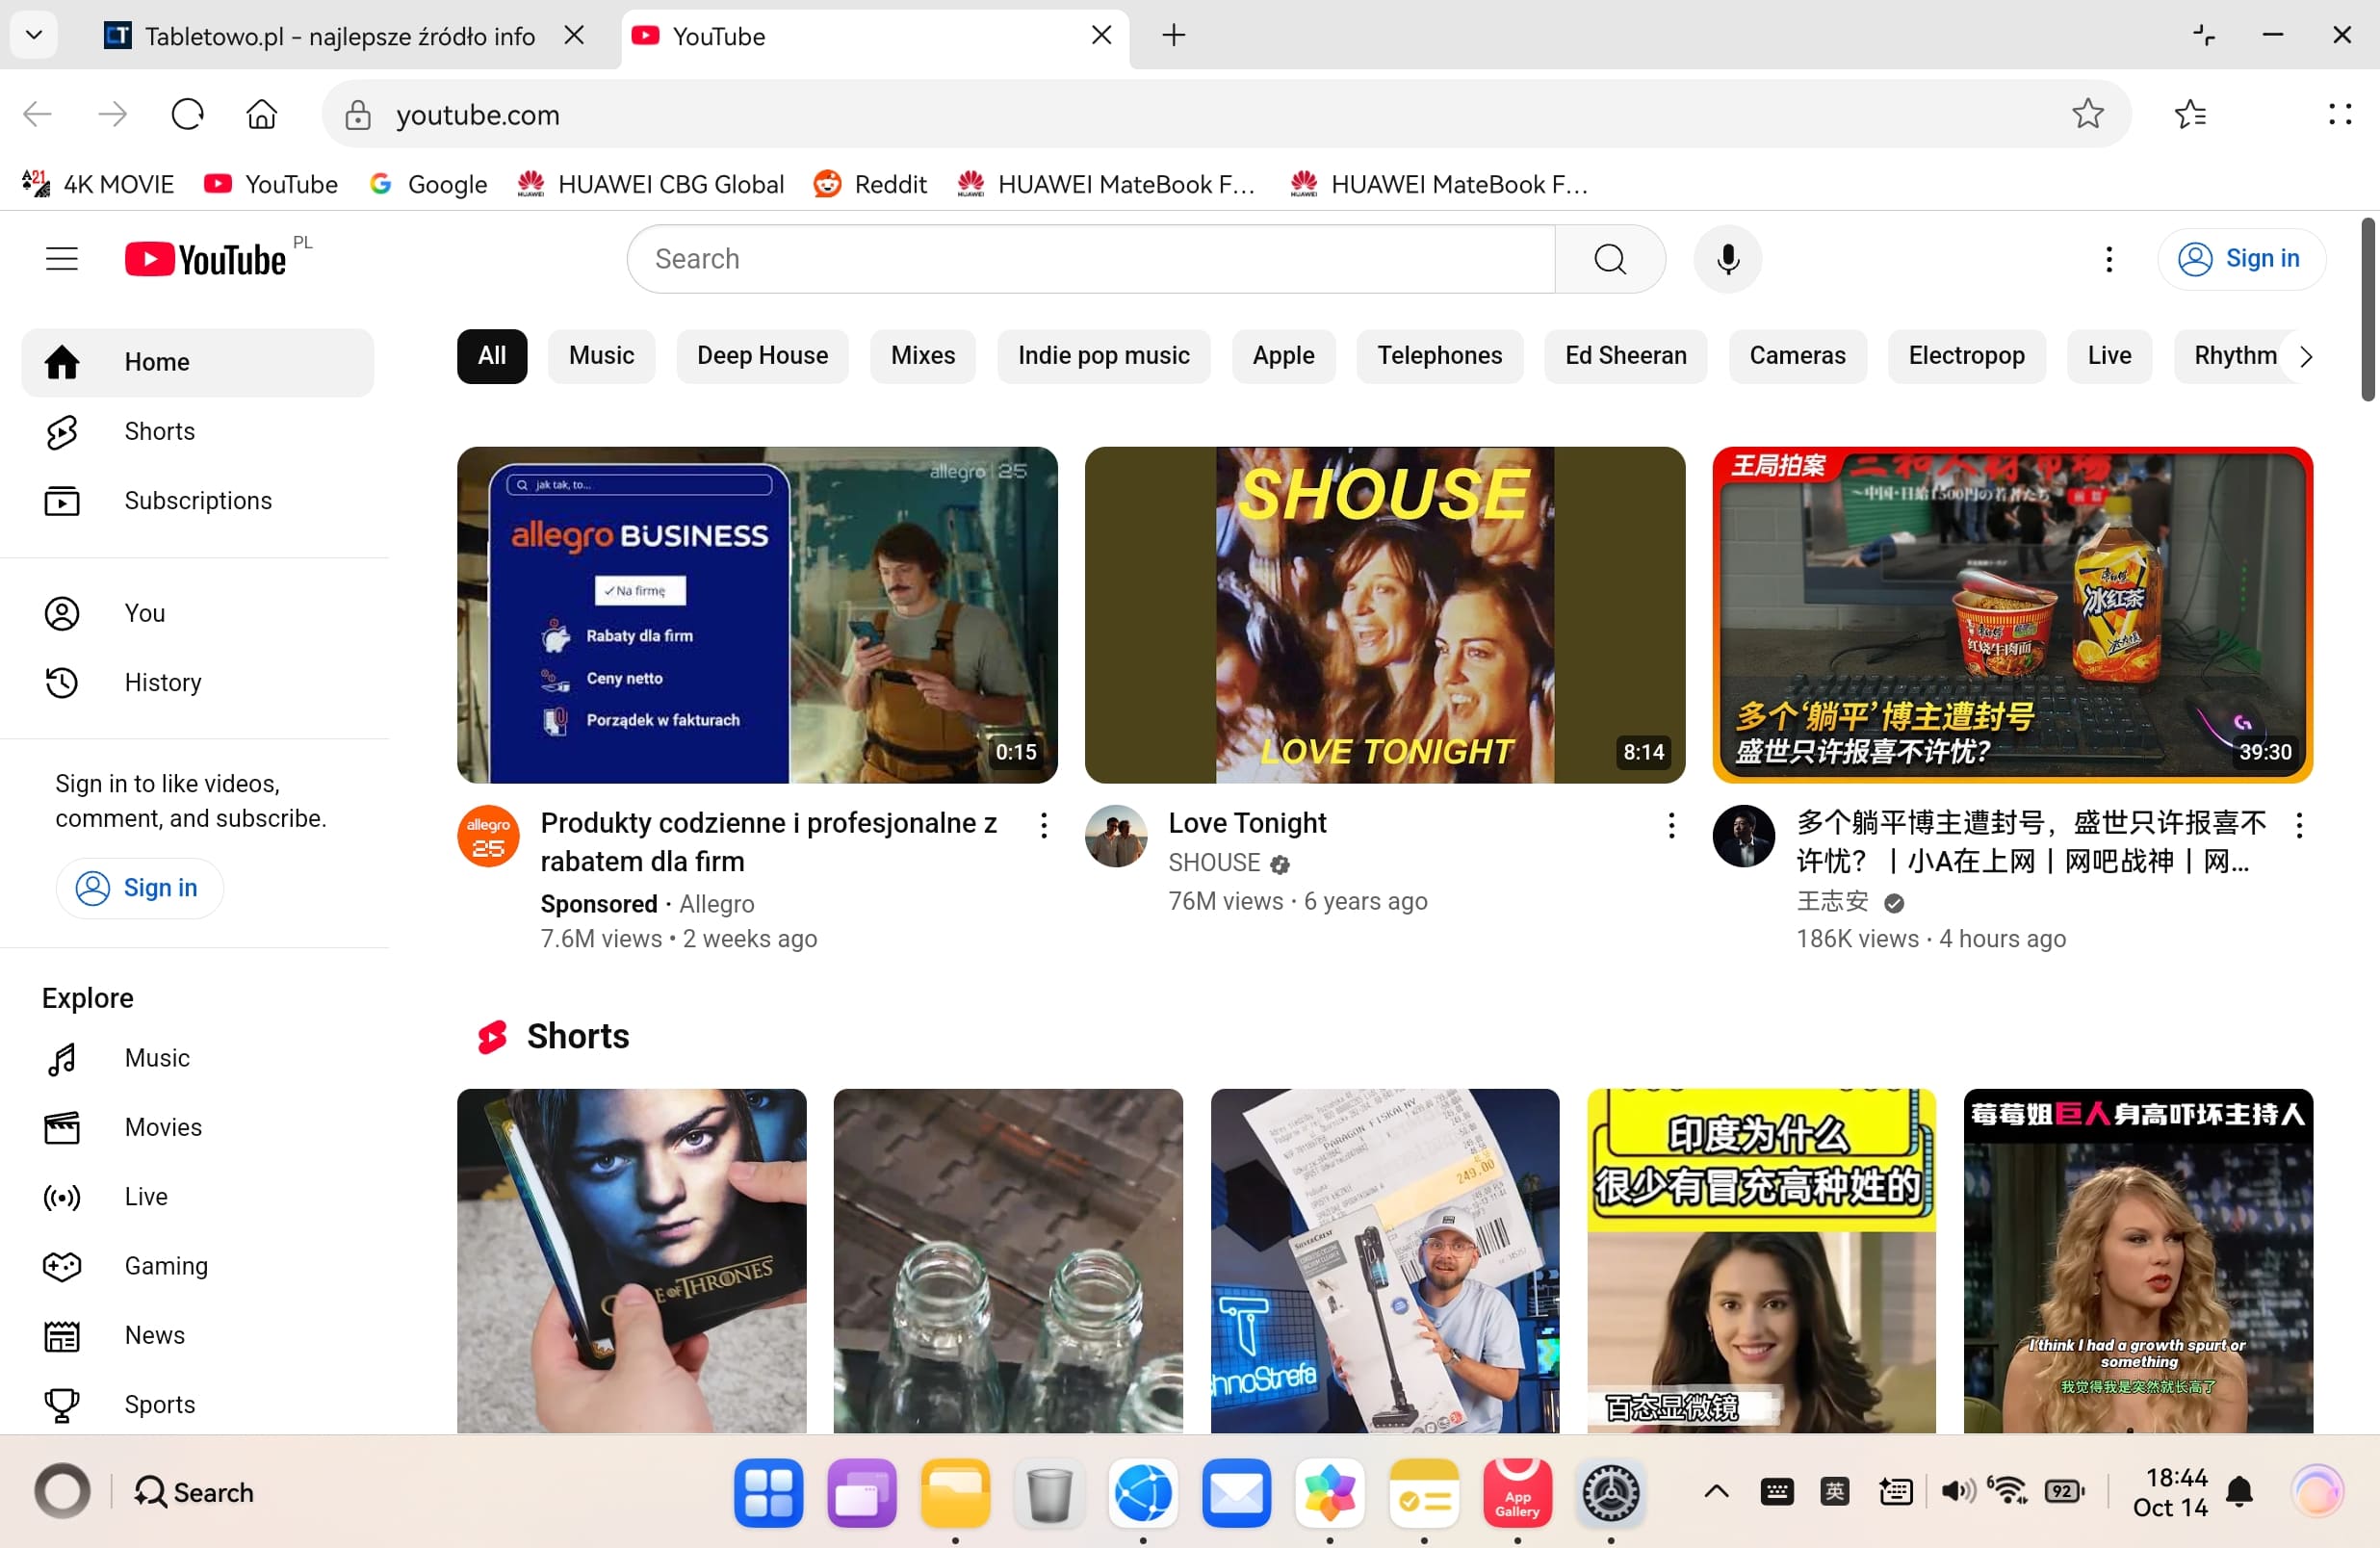
Task: Toggle the system volume speaker icon
Action: click(x=1957, y=1492)
